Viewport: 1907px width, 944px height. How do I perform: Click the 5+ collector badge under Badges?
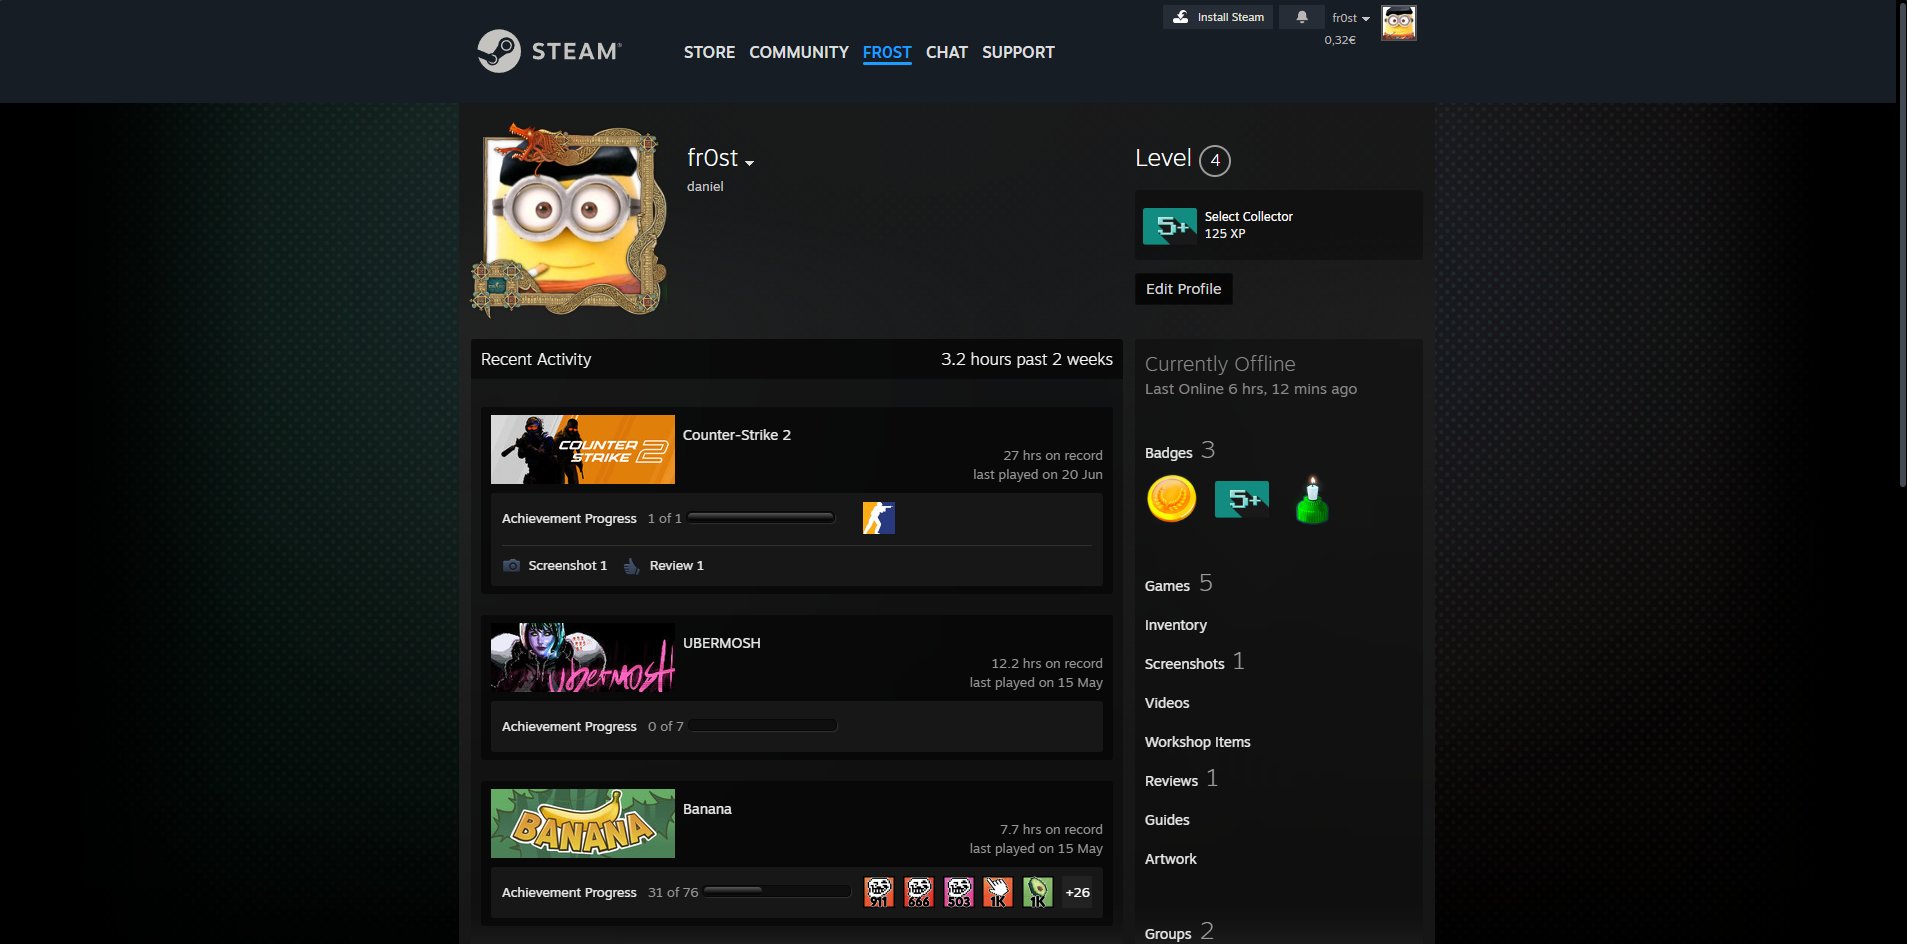pos(1242,499)
